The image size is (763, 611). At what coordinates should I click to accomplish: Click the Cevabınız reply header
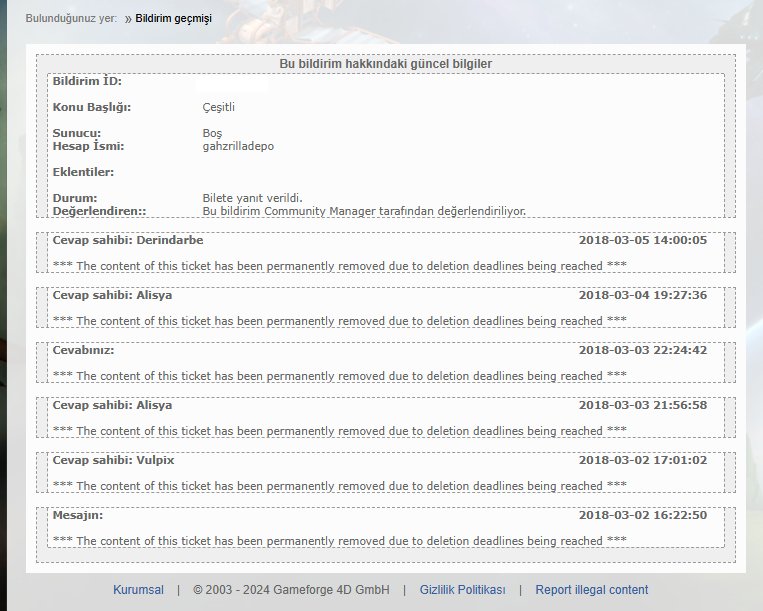point(83,350)
